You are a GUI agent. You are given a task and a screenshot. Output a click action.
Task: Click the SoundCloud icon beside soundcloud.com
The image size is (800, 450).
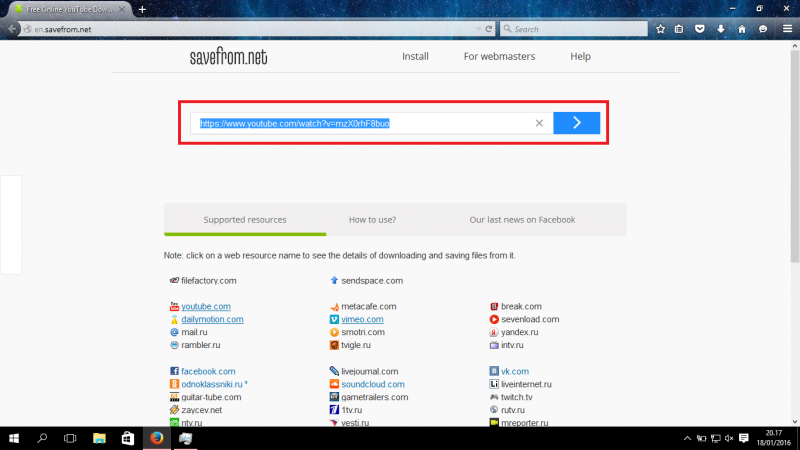pos(334,384)
